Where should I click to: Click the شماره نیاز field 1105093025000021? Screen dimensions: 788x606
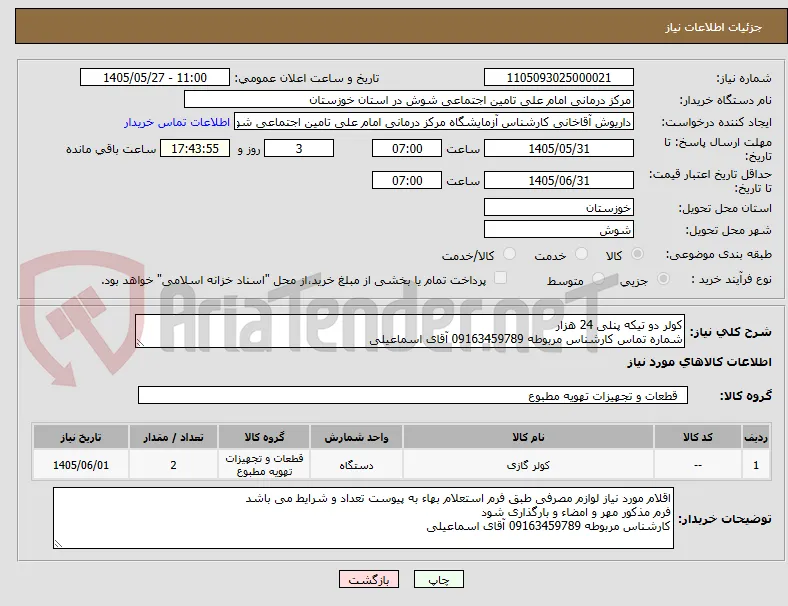[x=559, y=77]
